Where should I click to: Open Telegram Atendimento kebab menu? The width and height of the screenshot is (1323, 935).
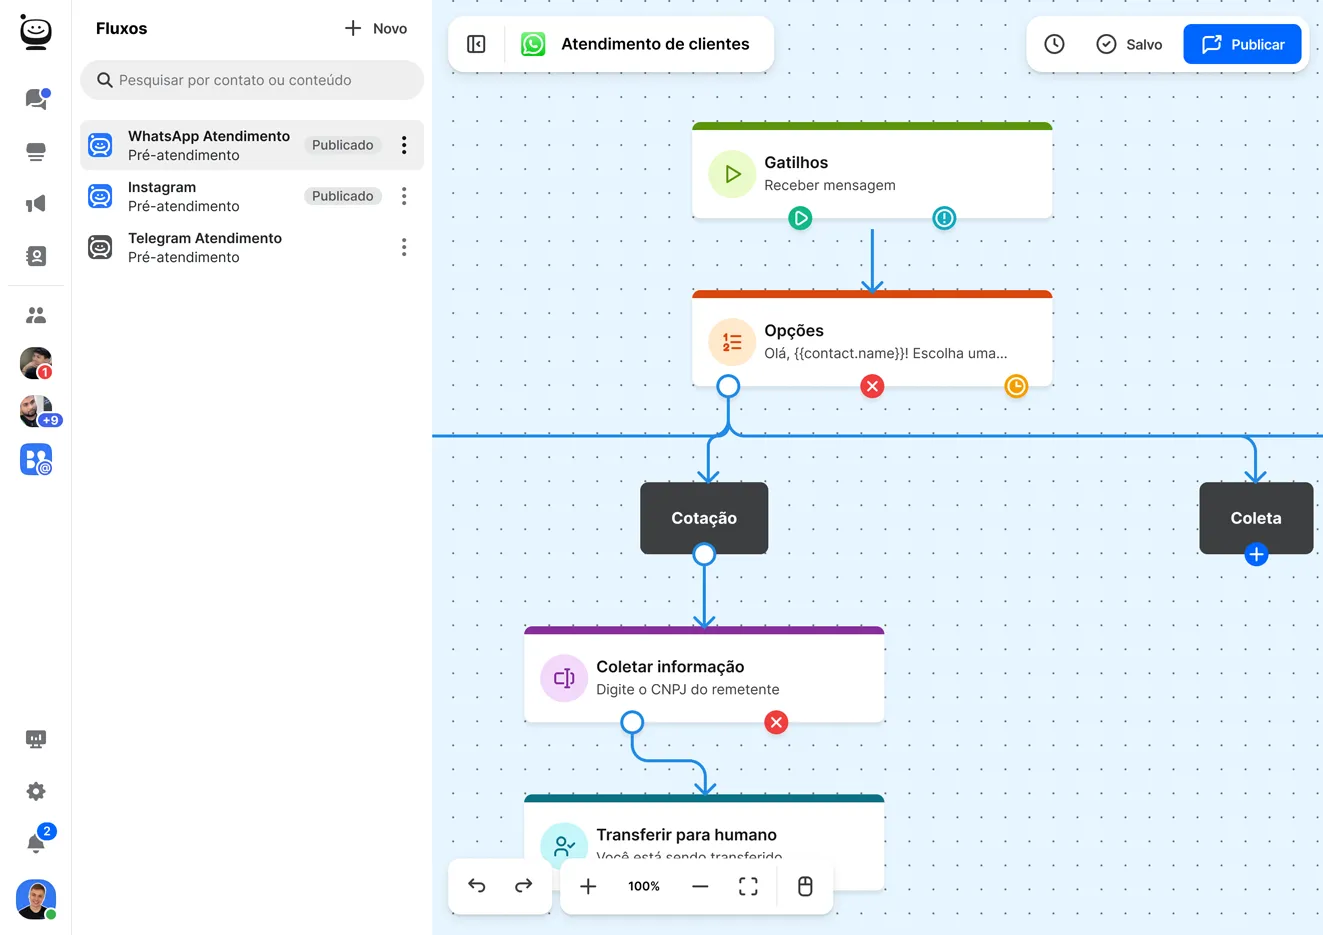pyautogui.click(x=404, y=247)
